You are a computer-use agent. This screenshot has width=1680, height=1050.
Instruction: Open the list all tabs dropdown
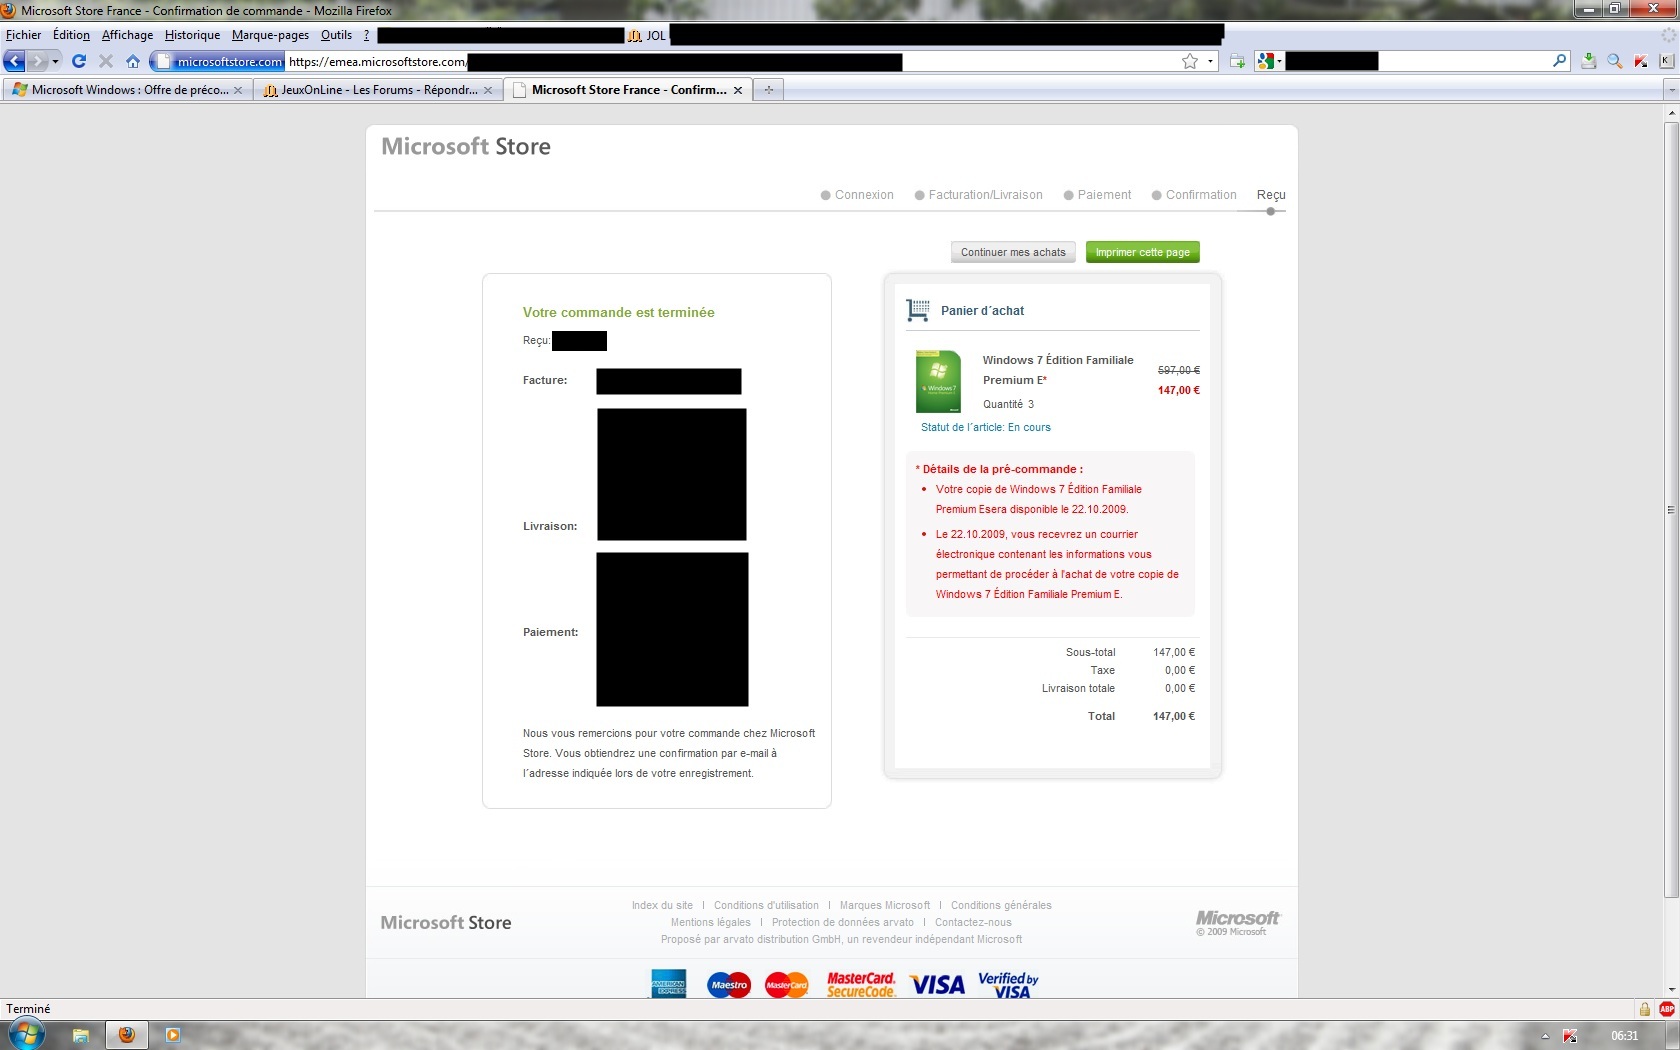coord(1671,90)
